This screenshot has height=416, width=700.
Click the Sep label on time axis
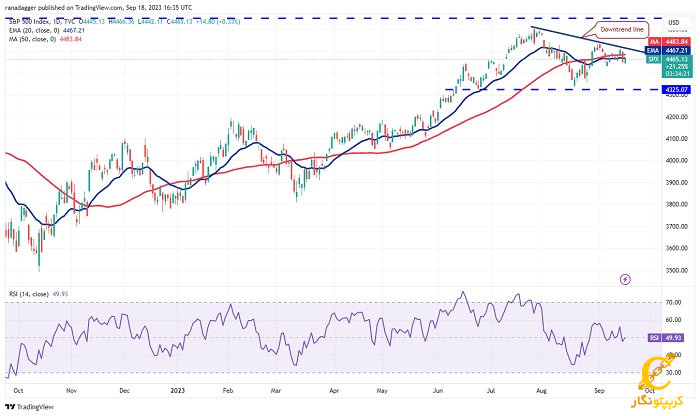point(600,391)
